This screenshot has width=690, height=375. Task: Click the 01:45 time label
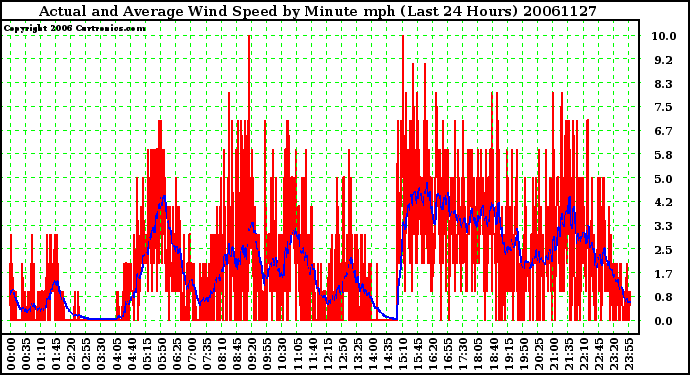56,354
